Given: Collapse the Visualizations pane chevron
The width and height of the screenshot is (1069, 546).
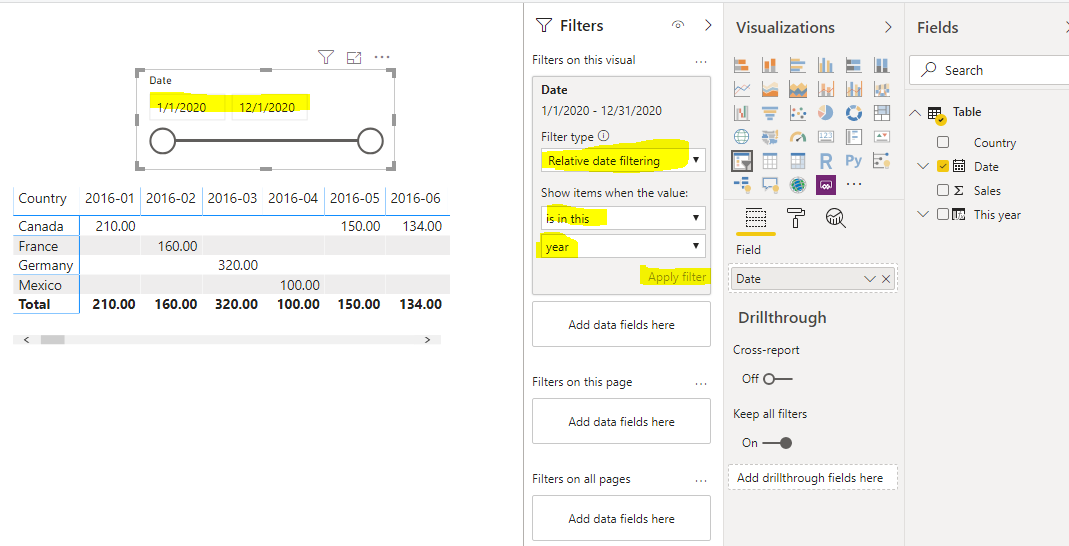Looking at the screenshot, I should coord(888,27).
